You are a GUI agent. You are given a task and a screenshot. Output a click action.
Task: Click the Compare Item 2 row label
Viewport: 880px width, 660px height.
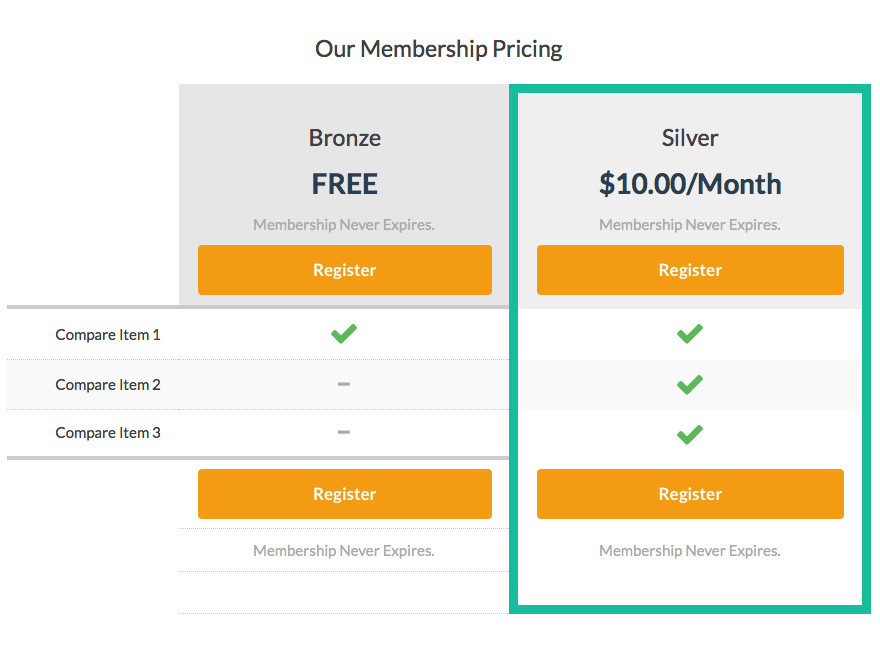coord(108,385)
